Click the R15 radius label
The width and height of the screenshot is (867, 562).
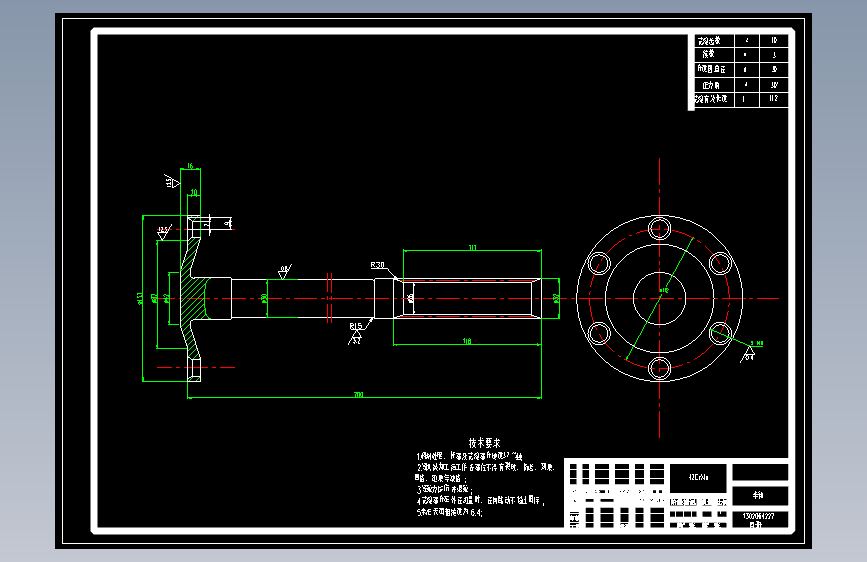[x=356, y=326]
